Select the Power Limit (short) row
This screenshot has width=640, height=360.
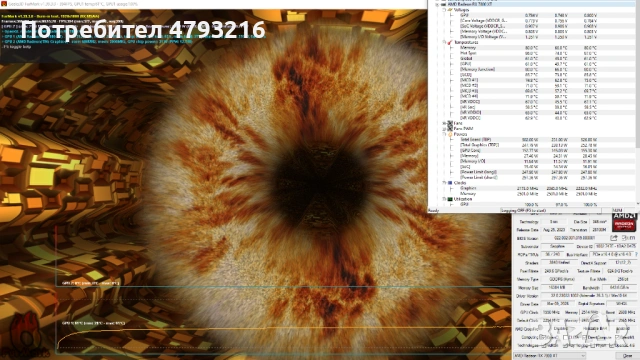click(531, 178)
